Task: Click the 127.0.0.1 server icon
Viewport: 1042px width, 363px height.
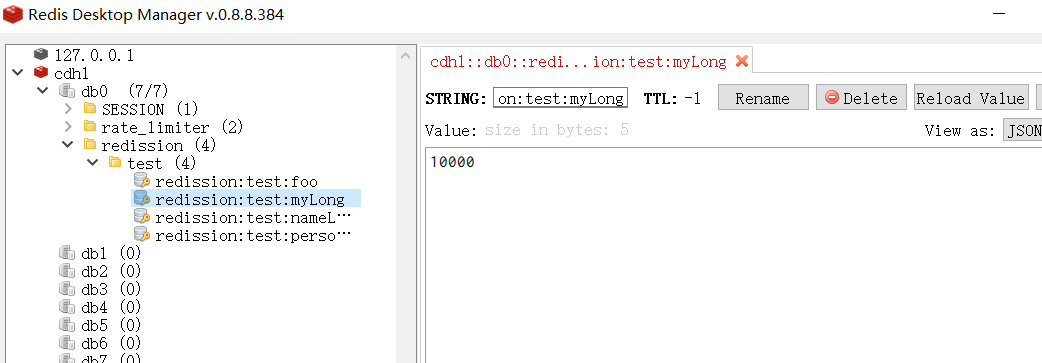Action: pos(41,55)
